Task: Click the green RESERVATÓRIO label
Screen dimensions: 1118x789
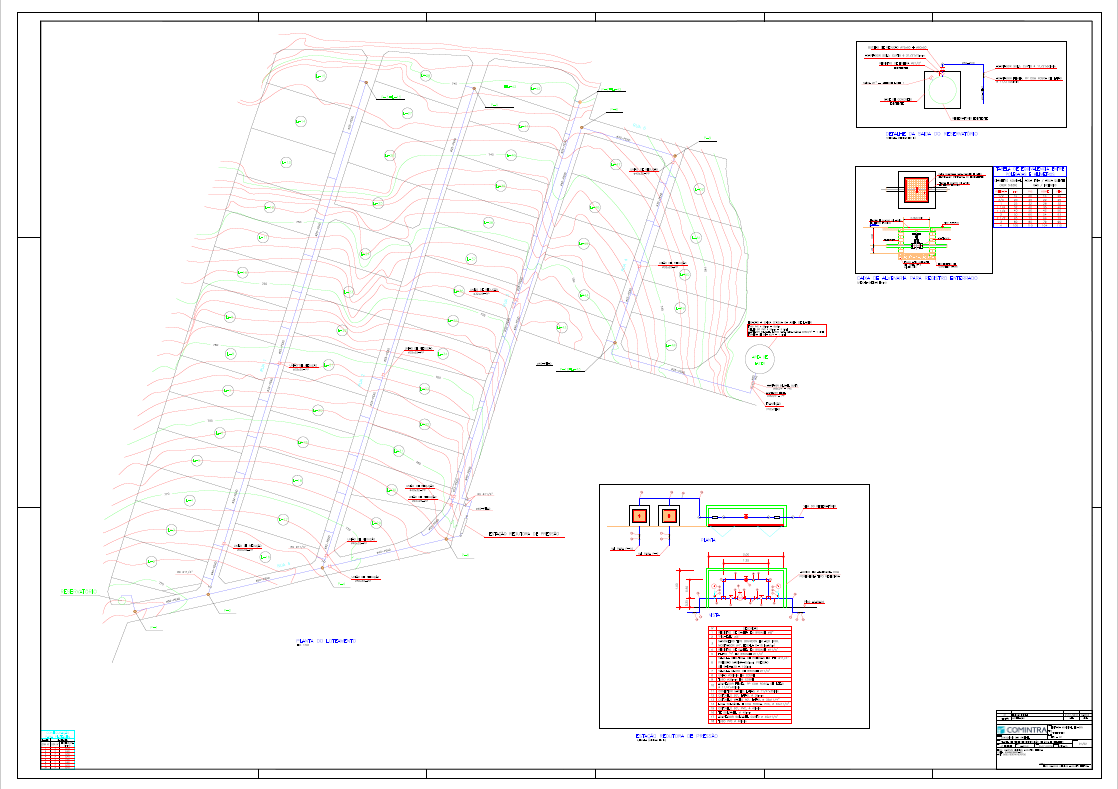Action: [78, 593]
